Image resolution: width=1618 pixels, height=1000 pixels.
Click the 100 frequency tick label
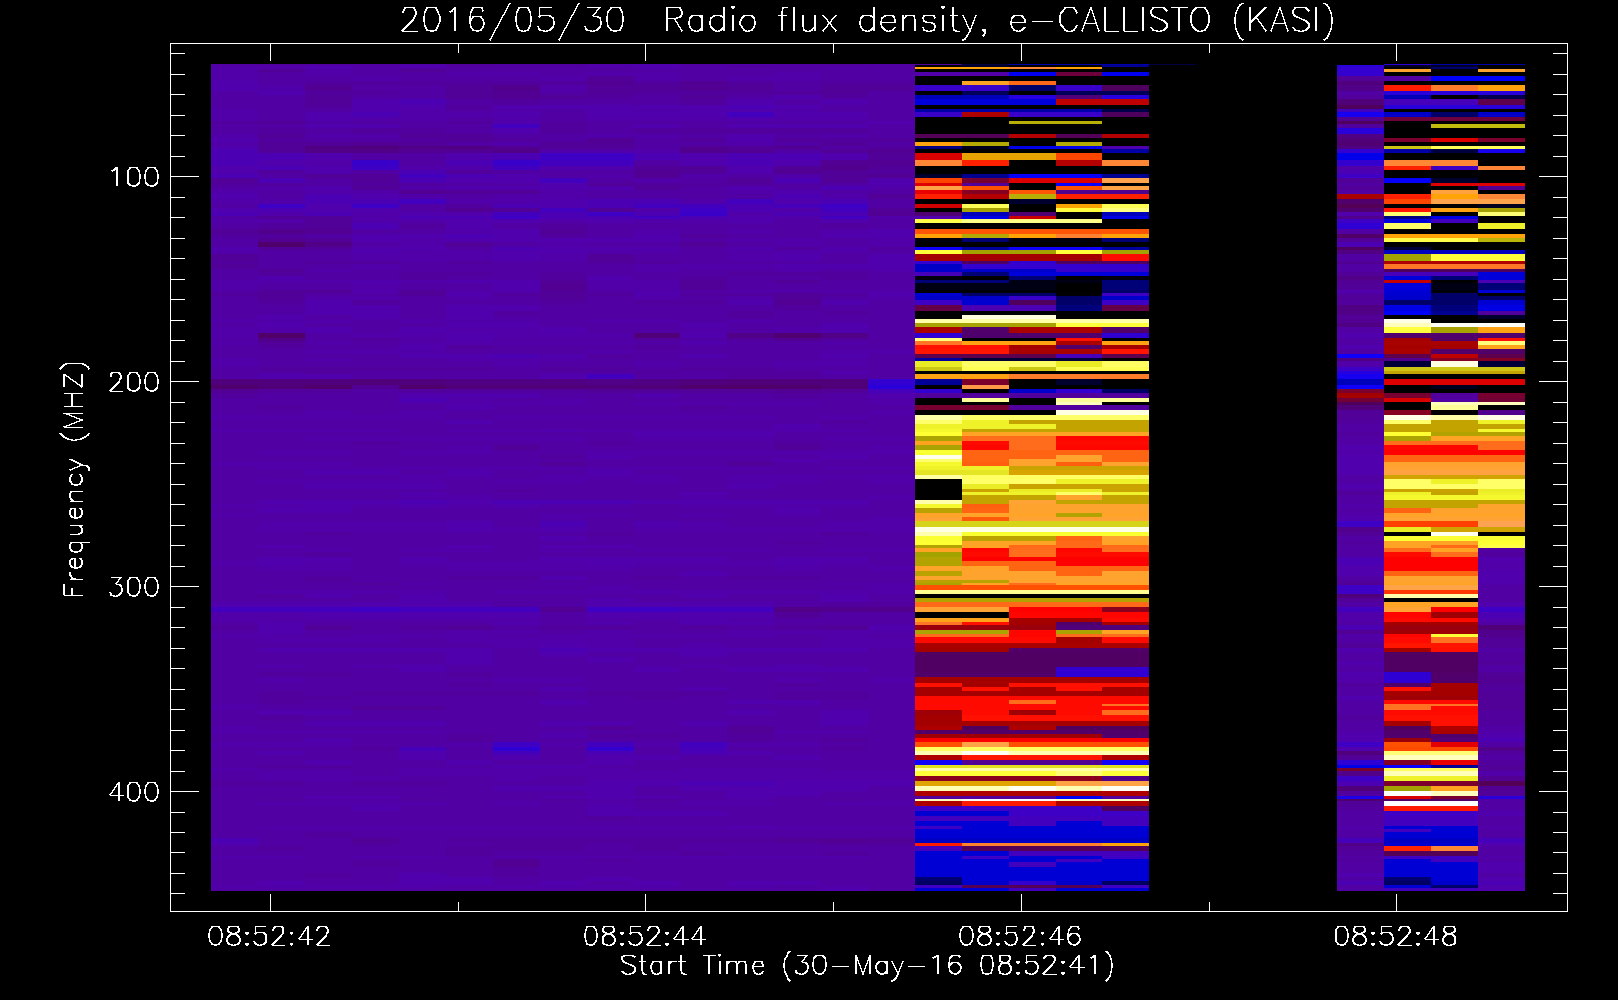click(x=134, y=177)
